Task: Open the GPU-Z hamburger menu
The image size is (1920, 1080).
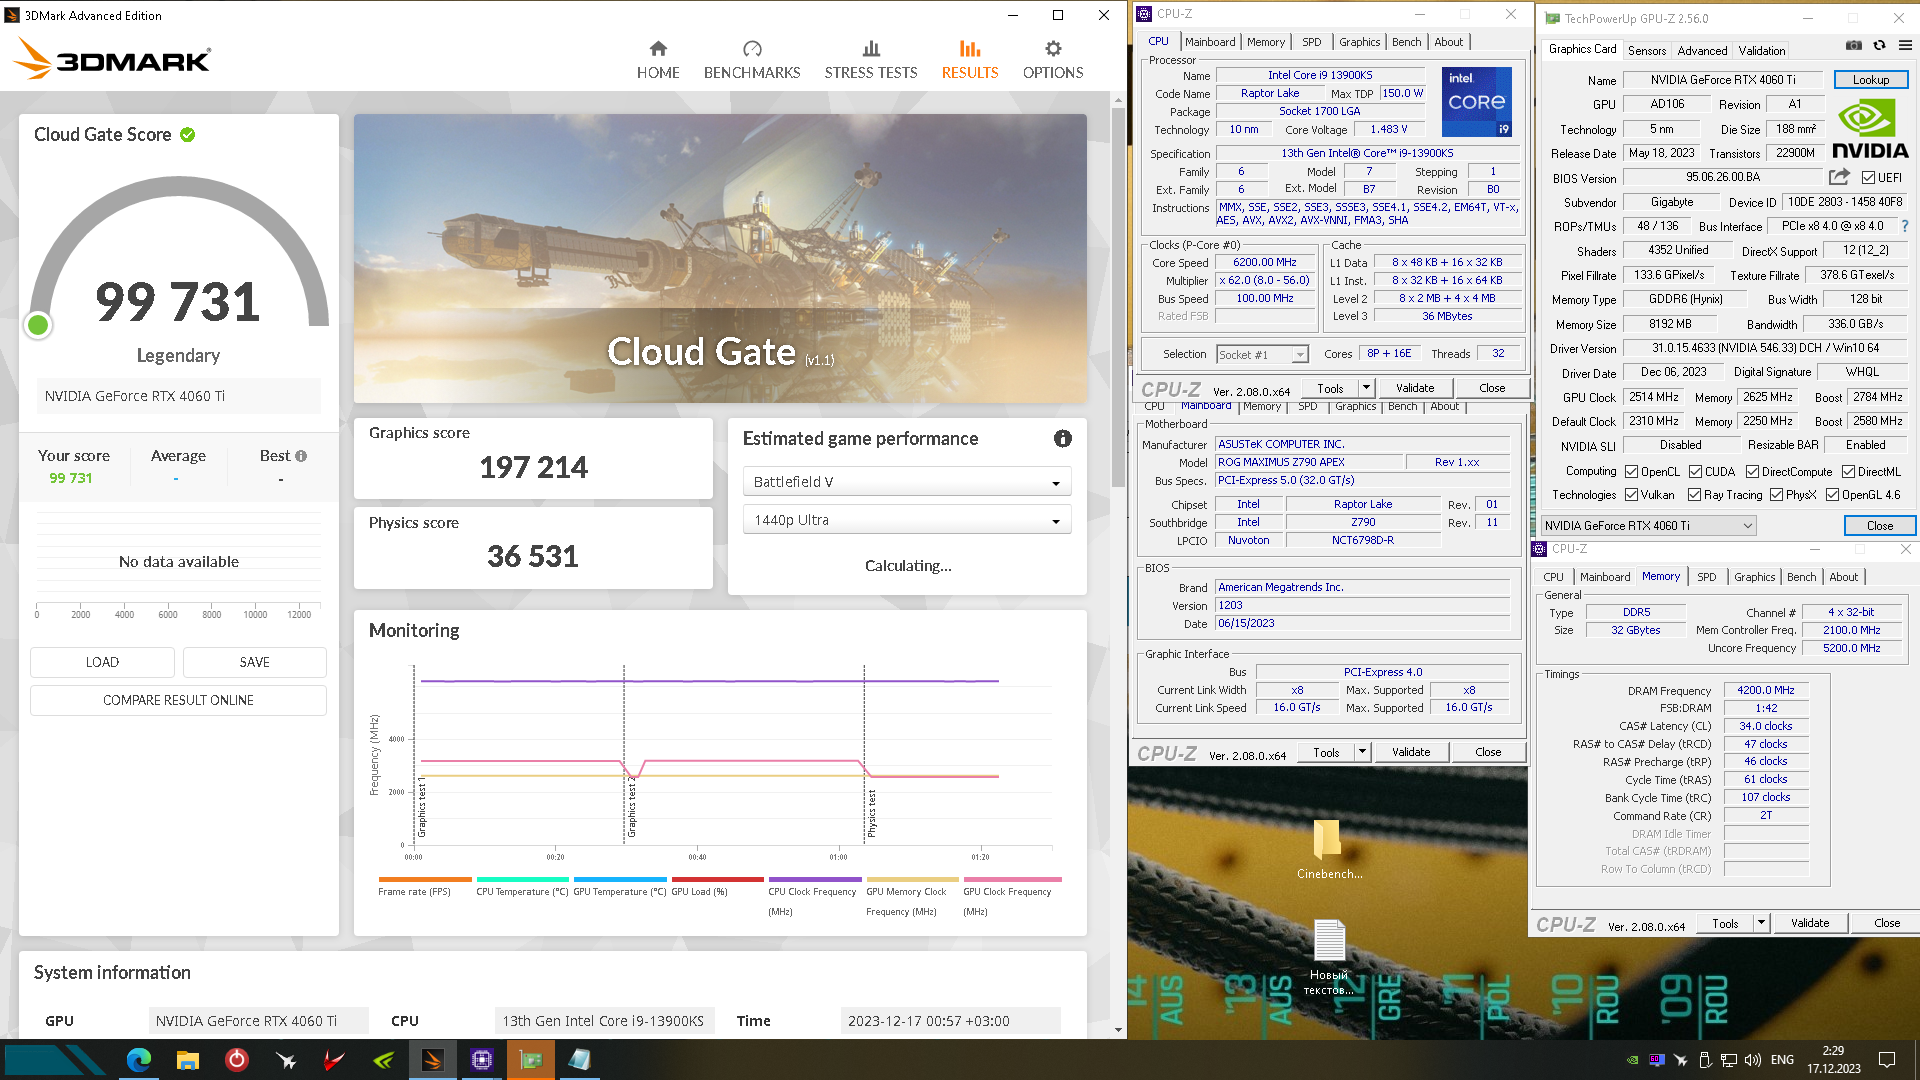Action: pyautogui.click(x=1905, y=45)
